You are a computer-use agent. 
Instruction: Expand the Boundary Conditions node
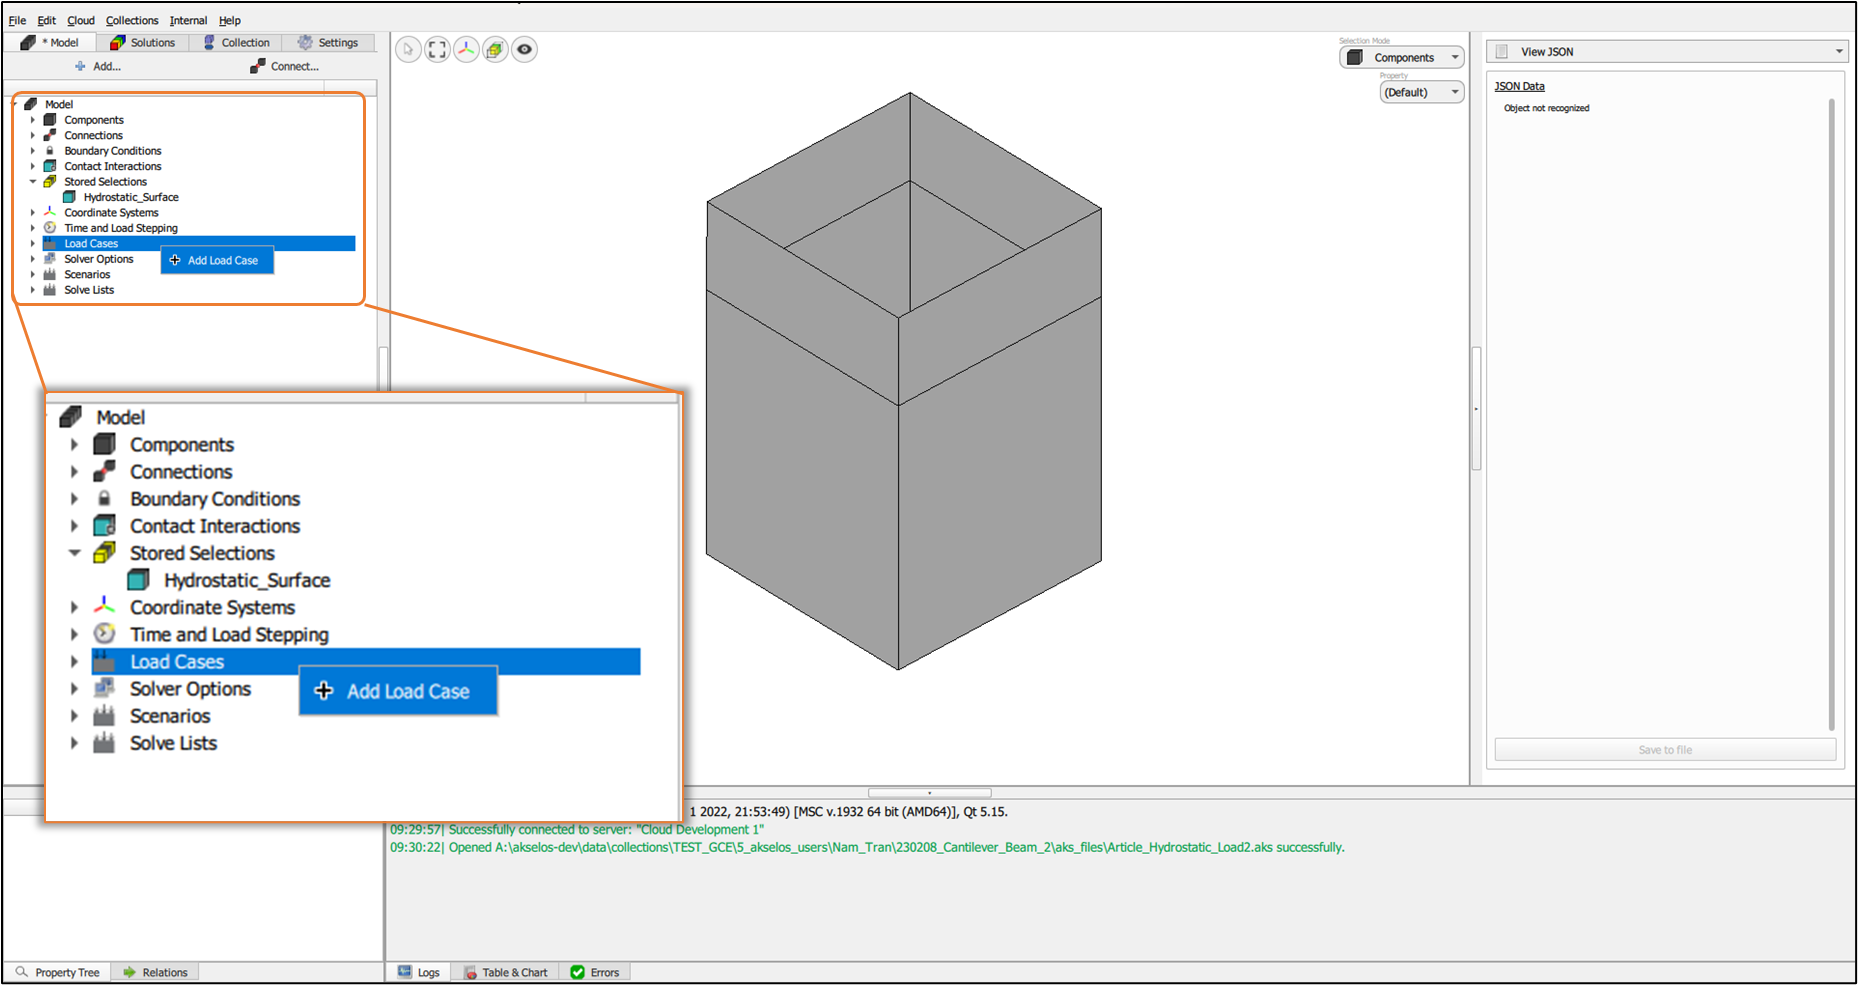pyautogui.click(x=33, y=151)
